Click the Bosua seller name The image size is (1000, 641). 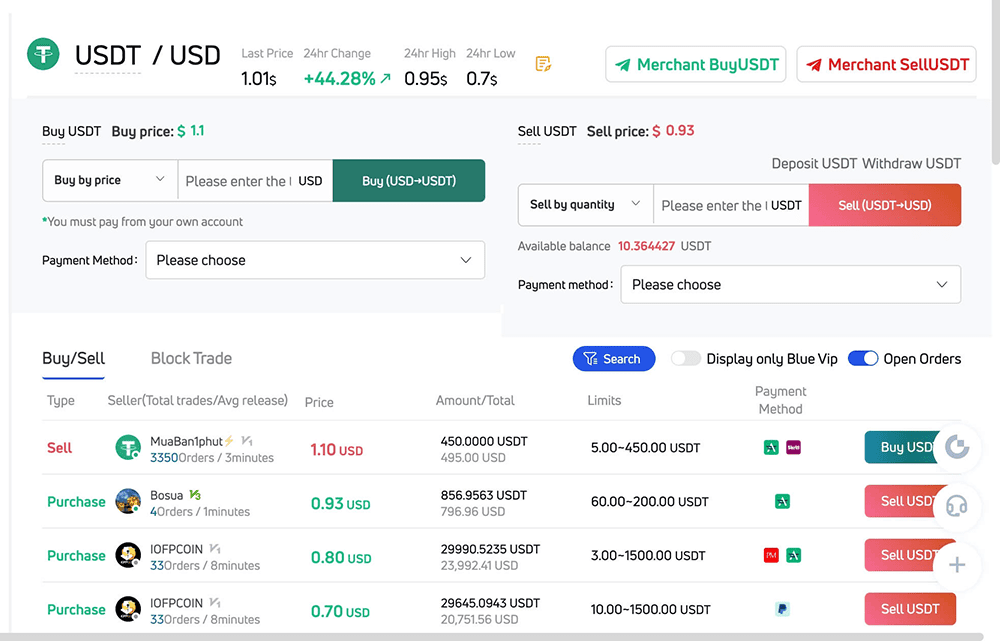click(166, 495)
